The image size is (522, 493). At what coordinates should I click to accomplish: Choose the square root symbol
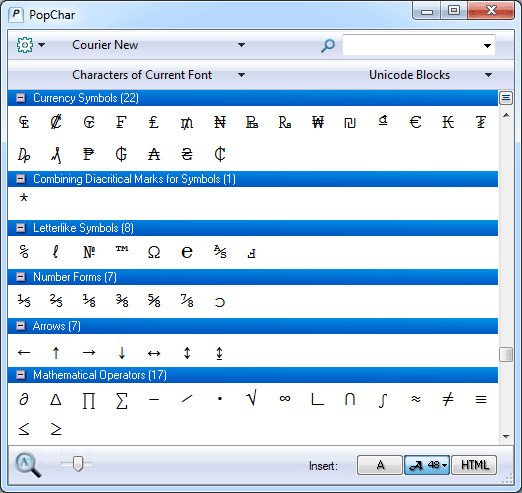tap(252, 398)
